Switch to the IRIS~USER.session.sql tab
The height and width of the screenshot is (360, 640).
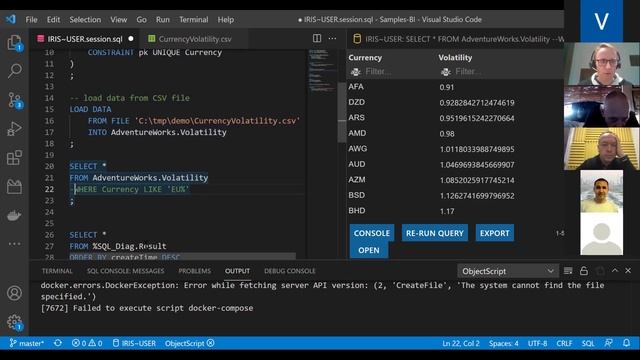(x=84, y=39)
